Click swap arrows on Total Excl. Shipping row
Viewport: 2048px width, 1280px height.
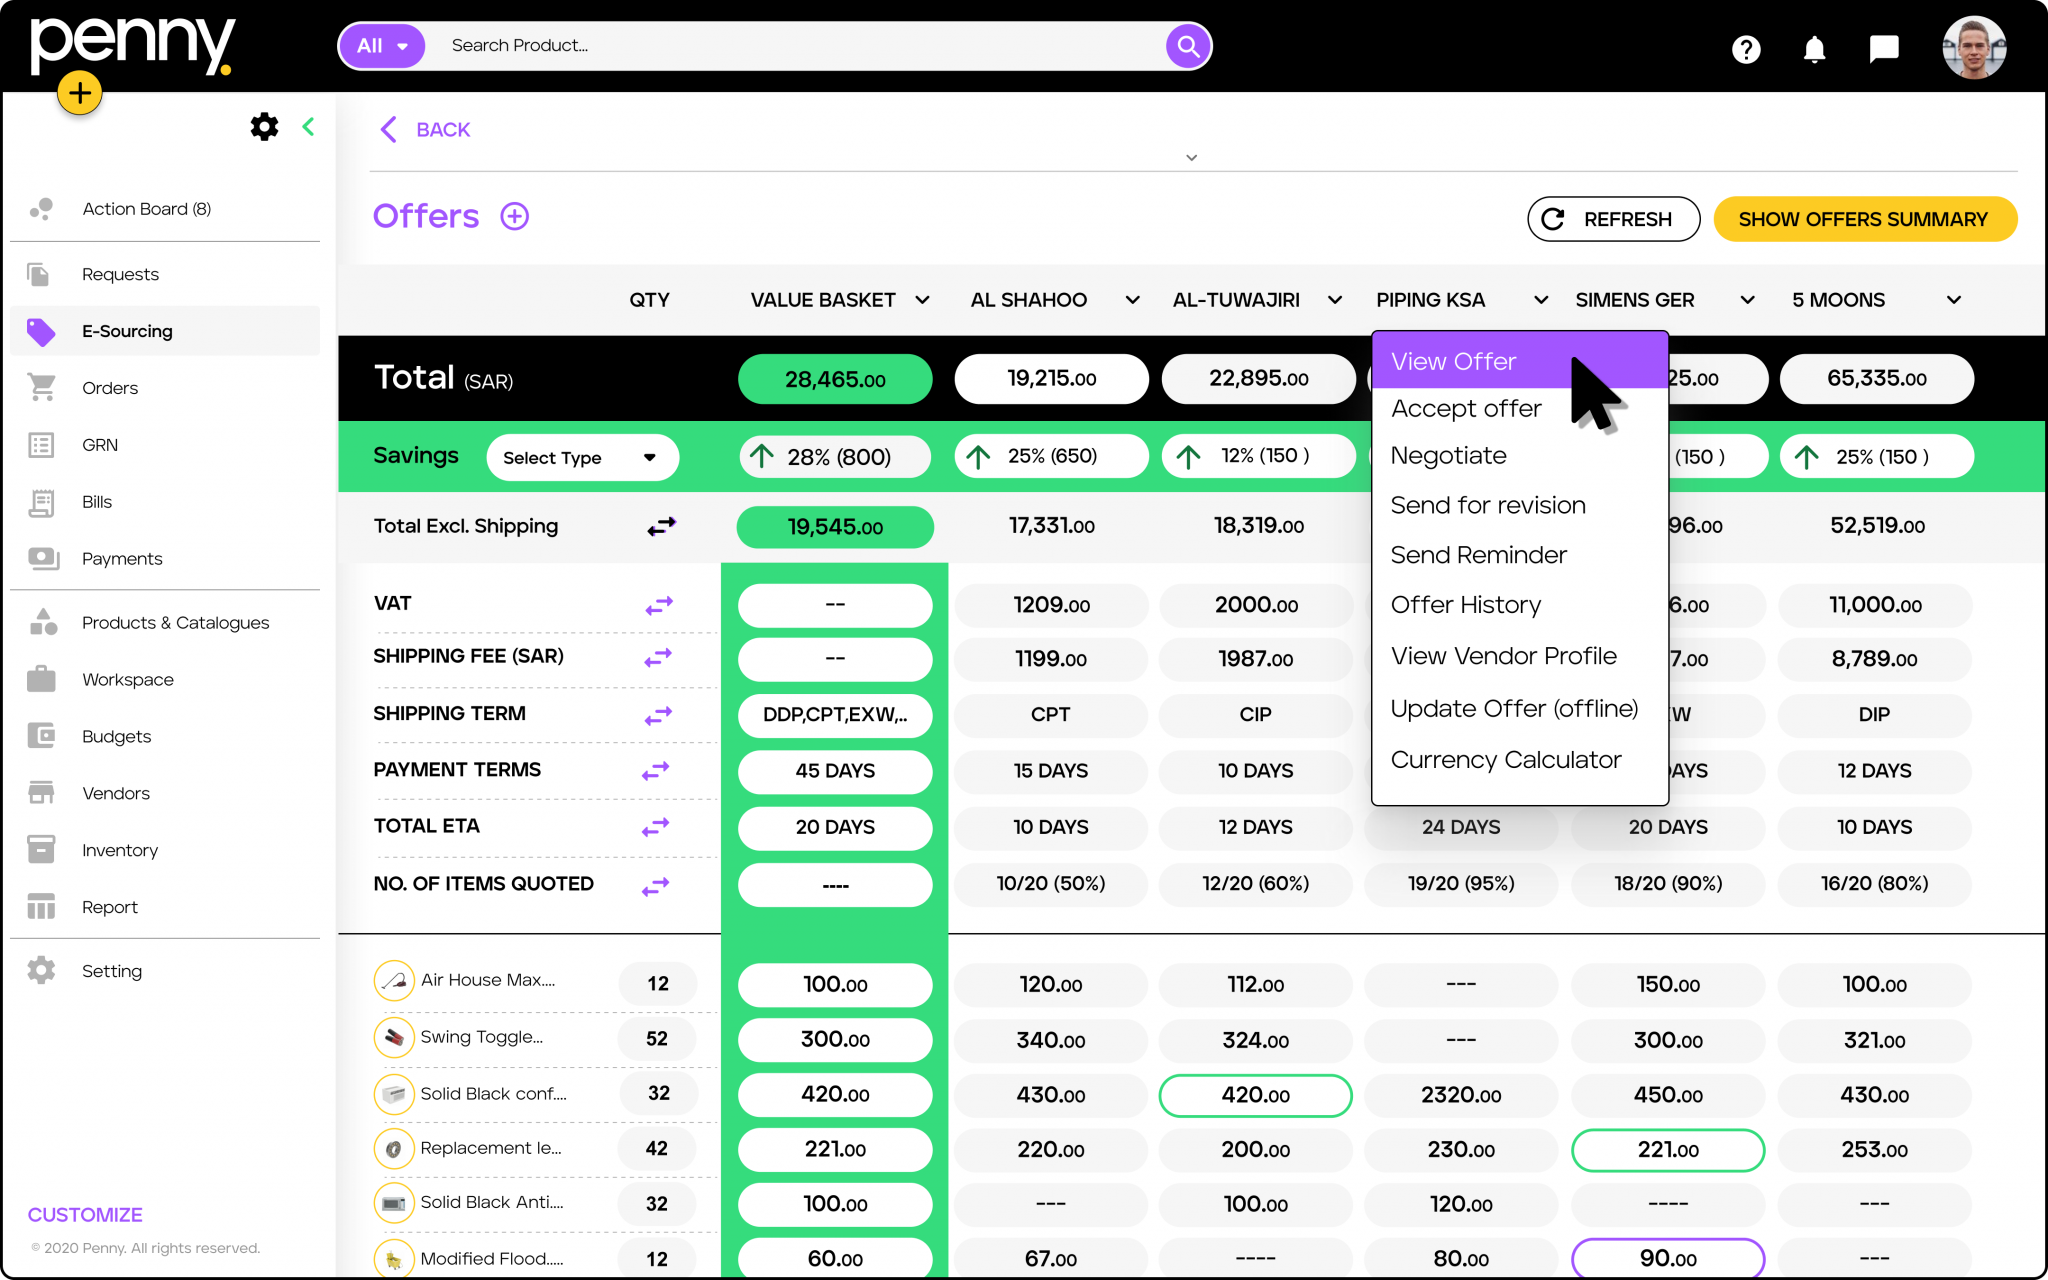click(x=661, y=526)
